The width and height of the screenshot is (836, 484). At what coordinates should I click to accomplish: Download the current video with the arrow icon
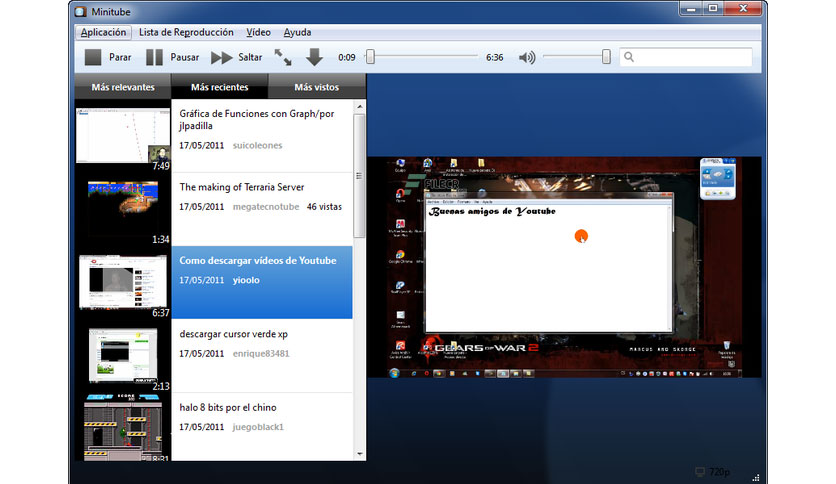pos(314,57)
